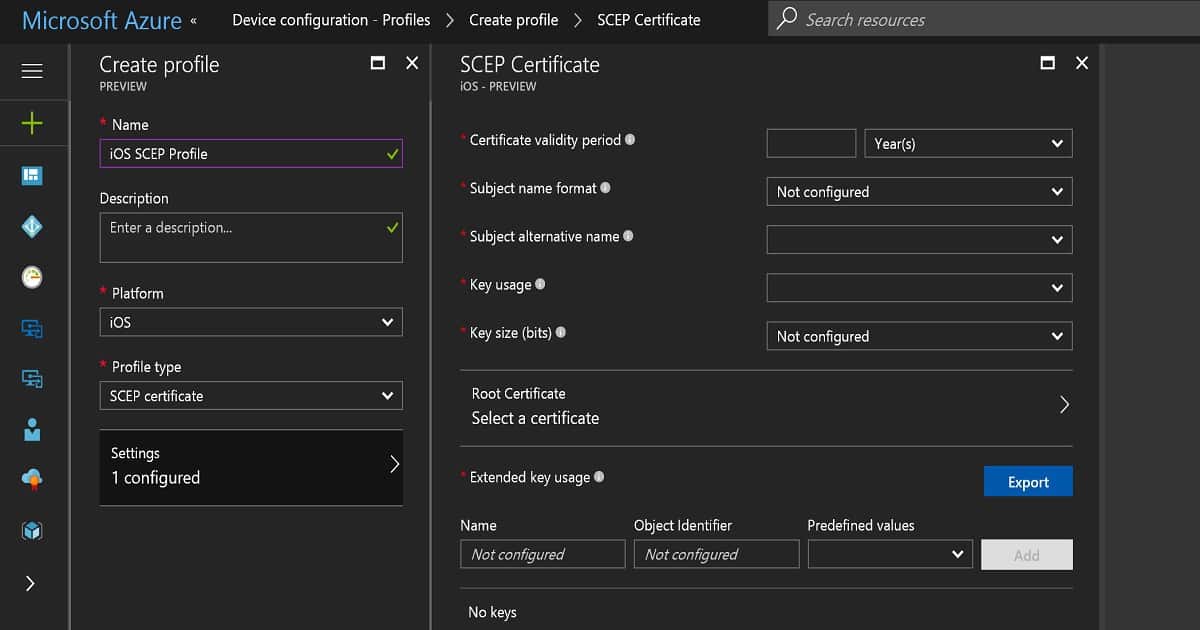Close the Create profile blade

coord(412,63)
